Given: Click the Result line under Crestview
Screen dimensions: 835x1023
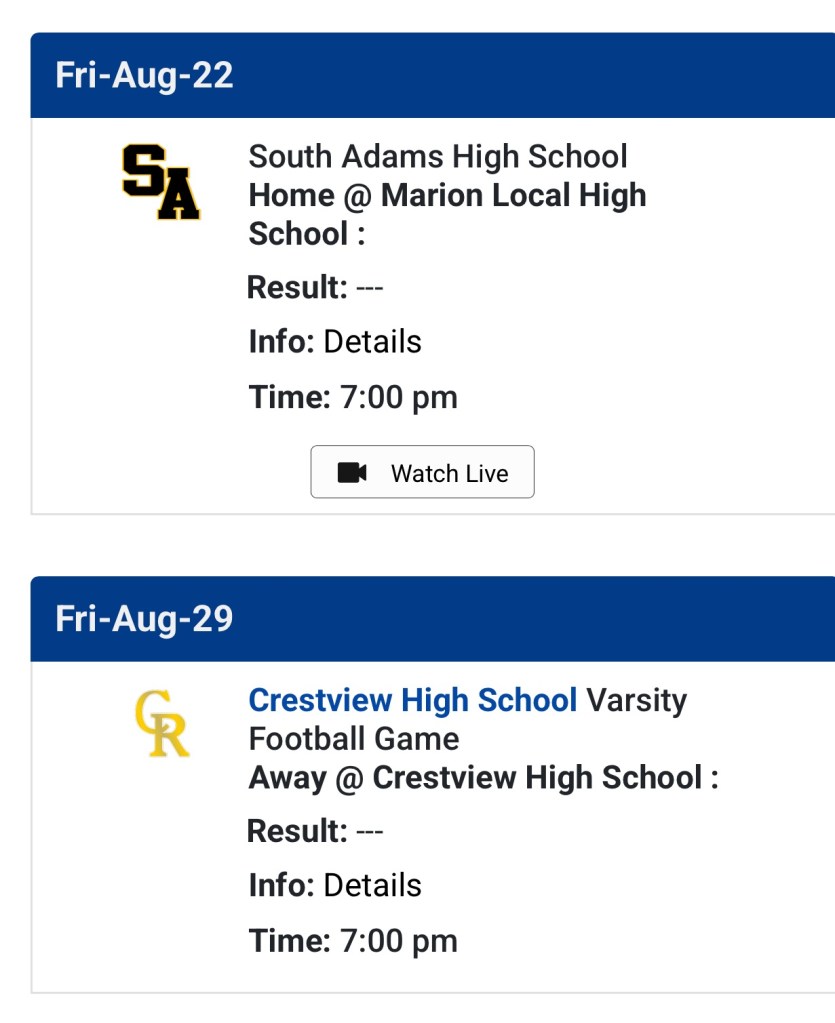Looking at the screenshot, I should (315, 832).
